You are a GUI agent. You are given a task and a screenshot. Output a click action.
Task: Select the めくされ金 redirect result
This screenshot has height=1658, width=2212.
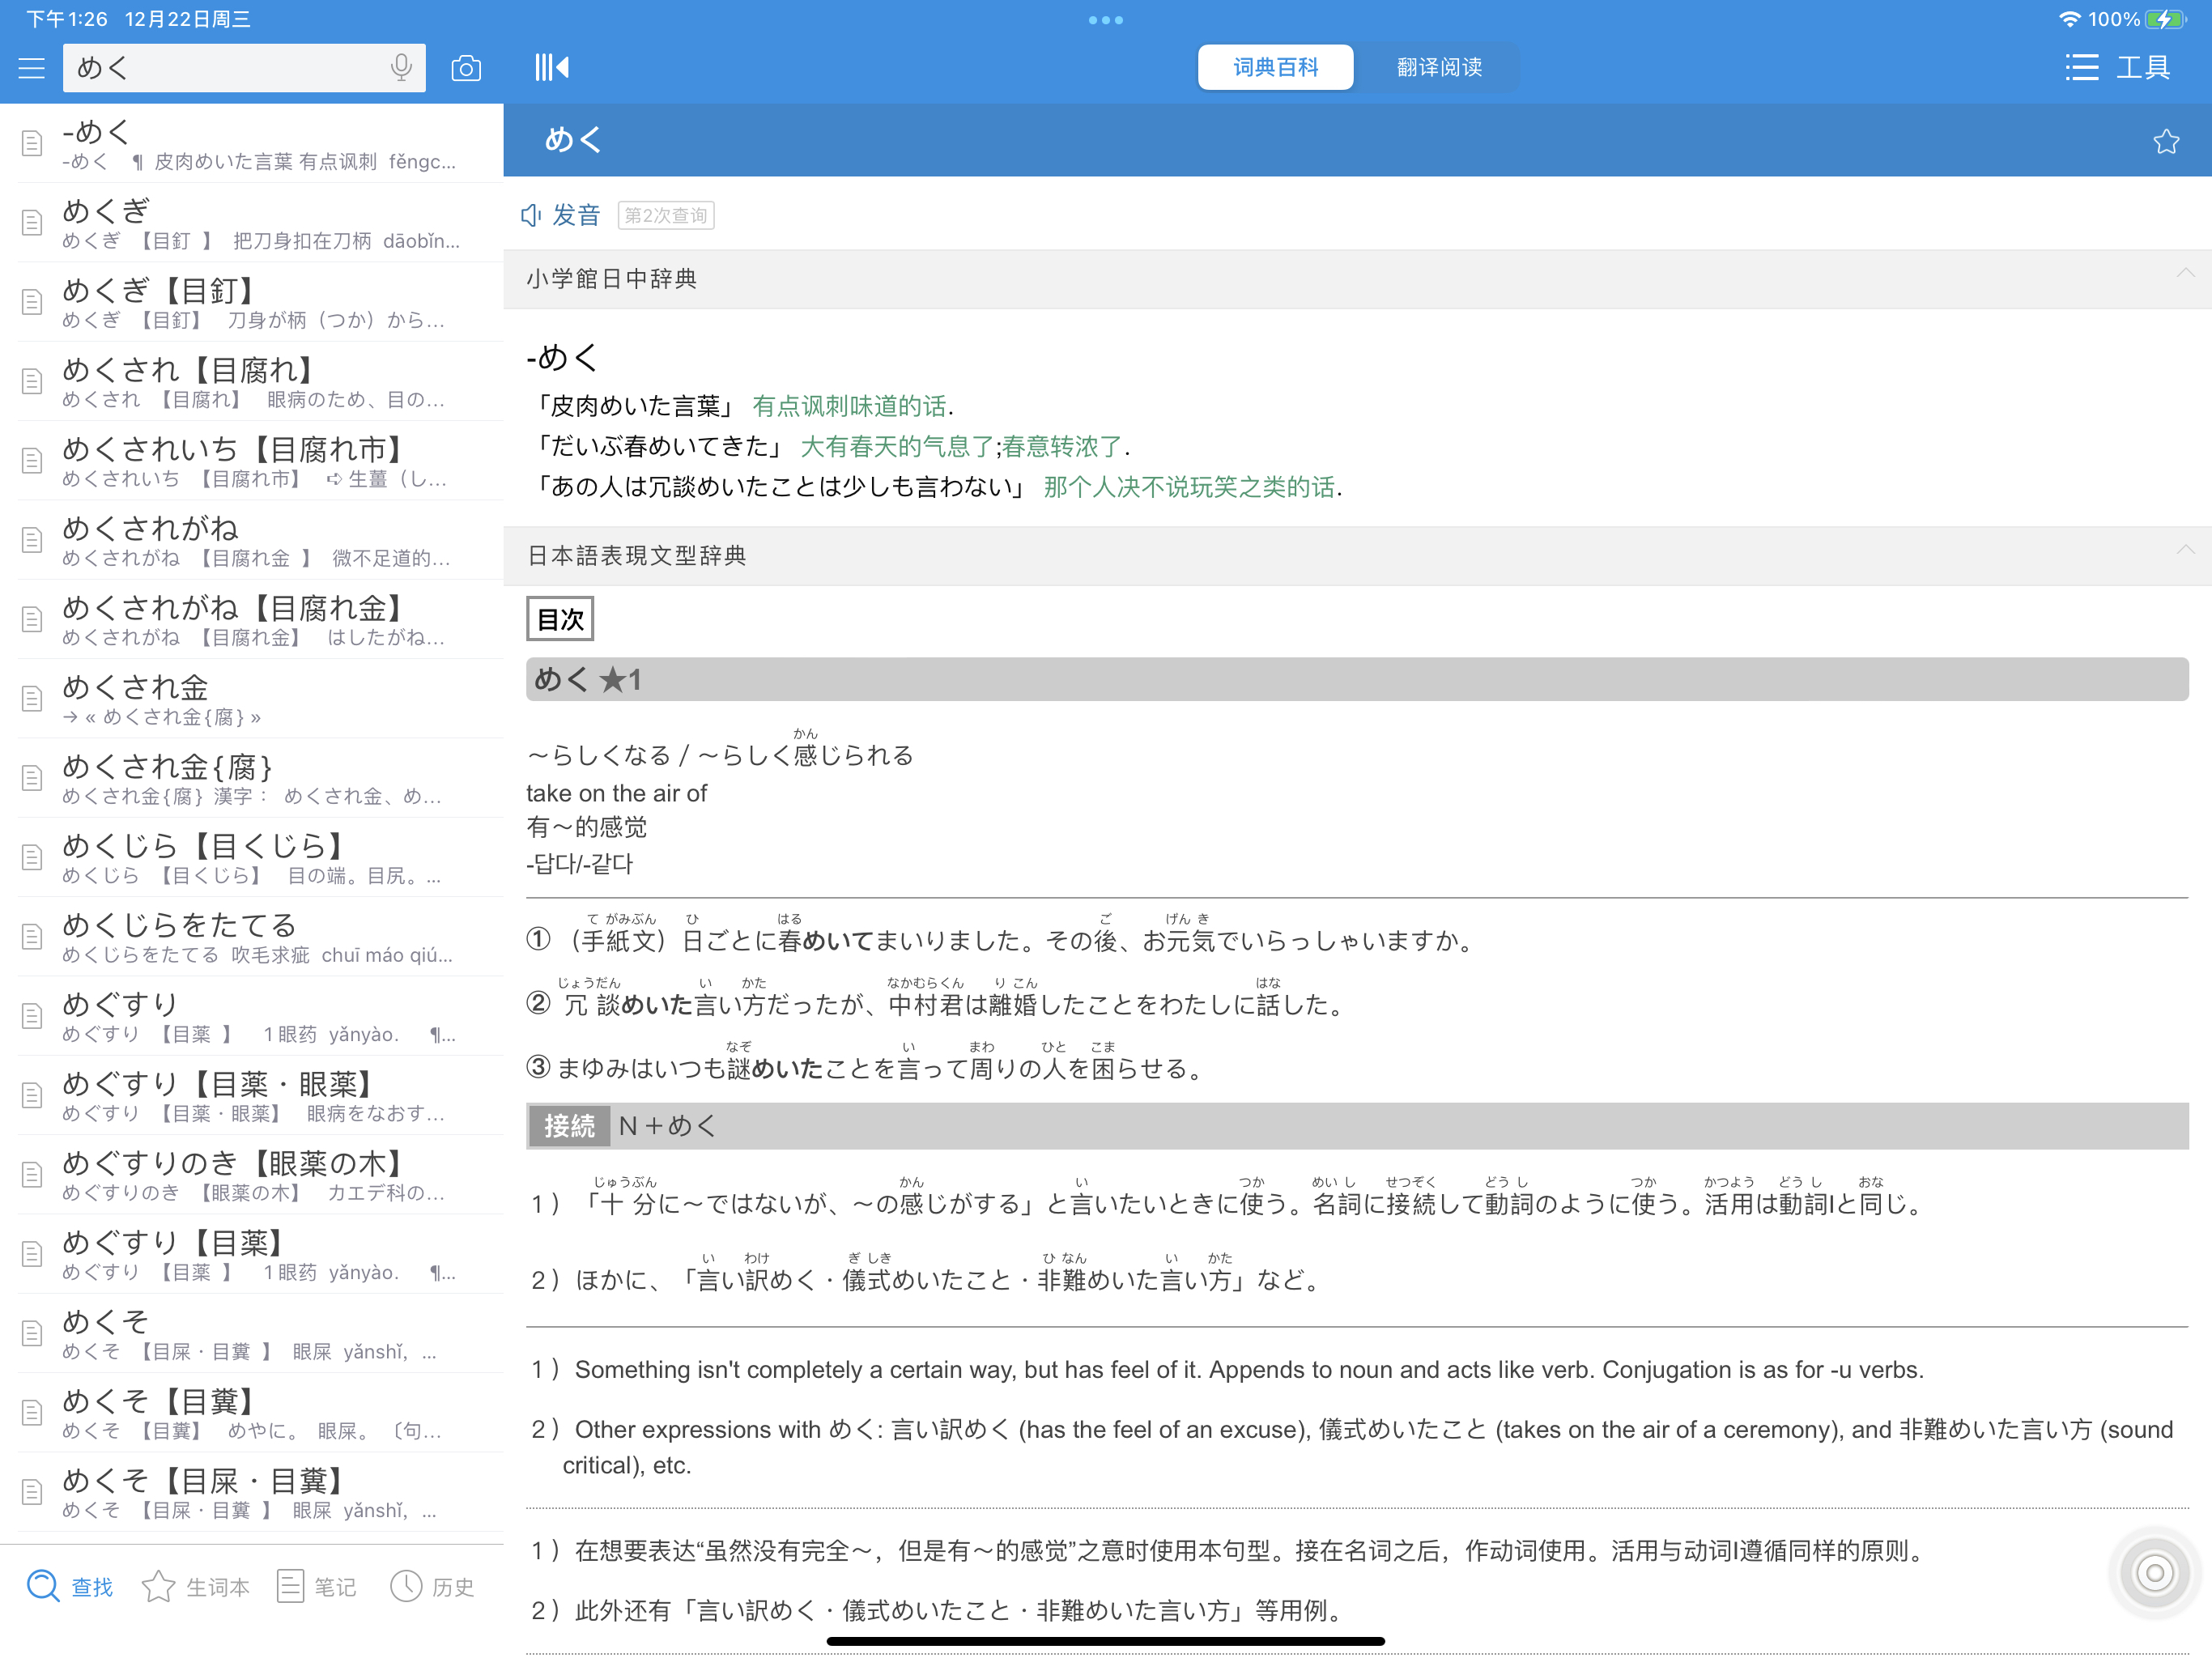point(252,699)
